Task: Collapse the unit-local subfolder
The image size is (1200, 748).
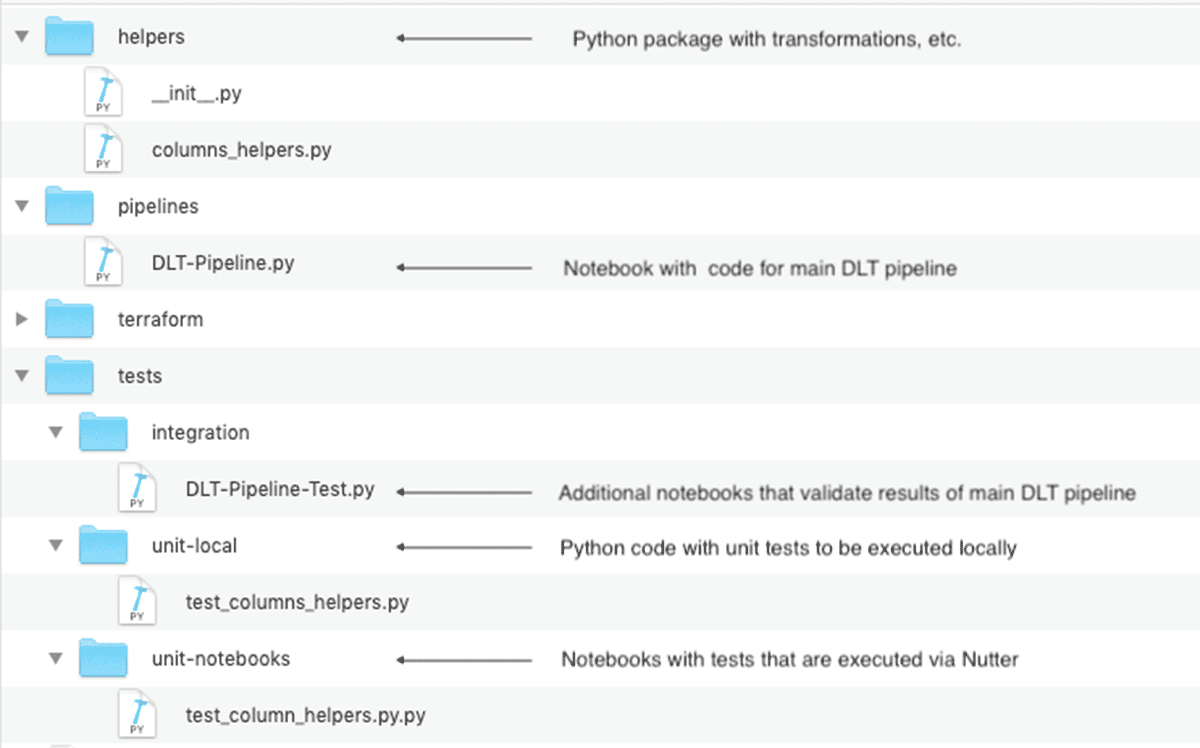Action: pyautogui.click(x=56, y=546)
